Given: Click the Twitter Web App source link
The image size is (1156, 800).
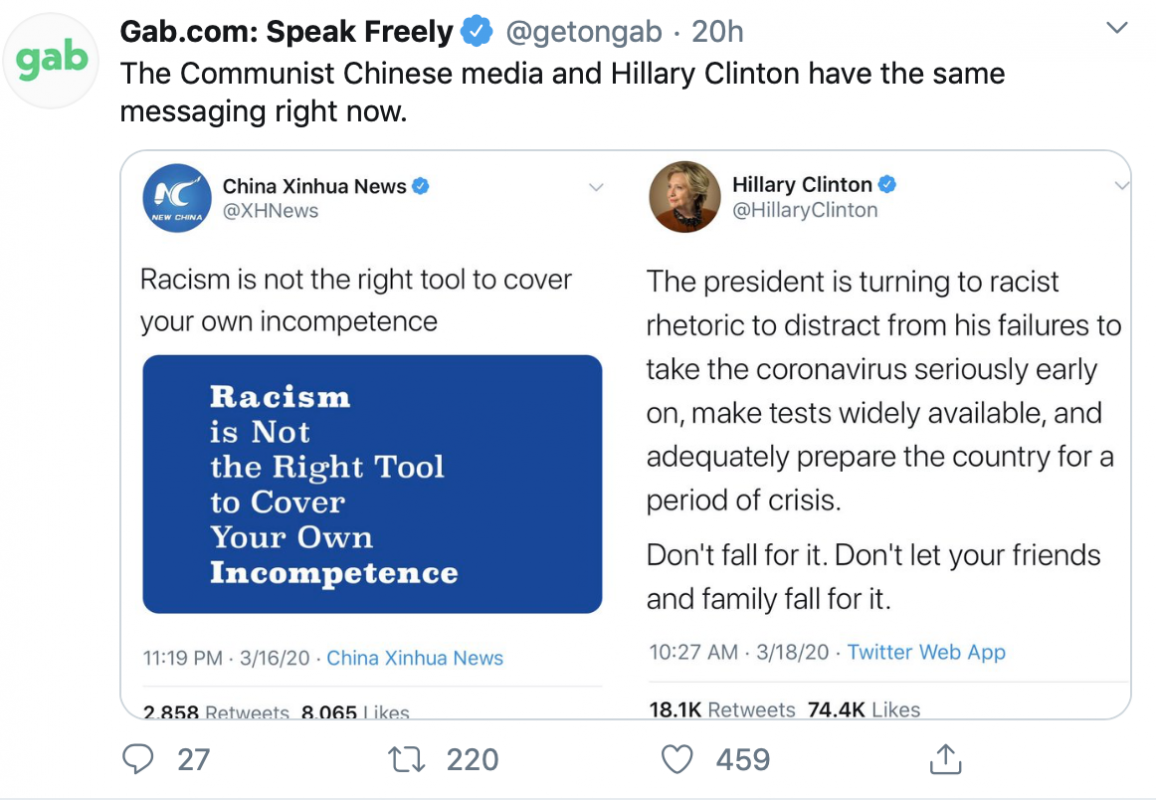Looking at the screenshot, I should point(926,652).
